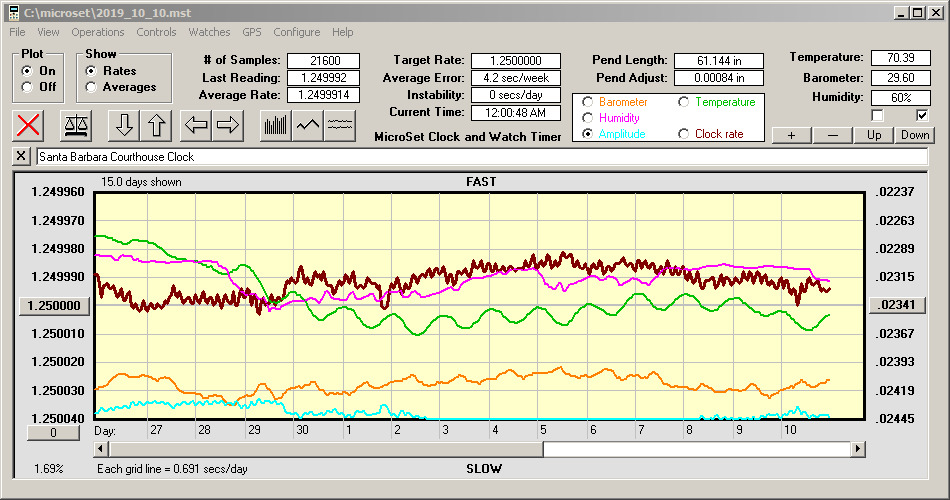
Task: Select Show Rates radio button
Action: (x=91, y=71)
